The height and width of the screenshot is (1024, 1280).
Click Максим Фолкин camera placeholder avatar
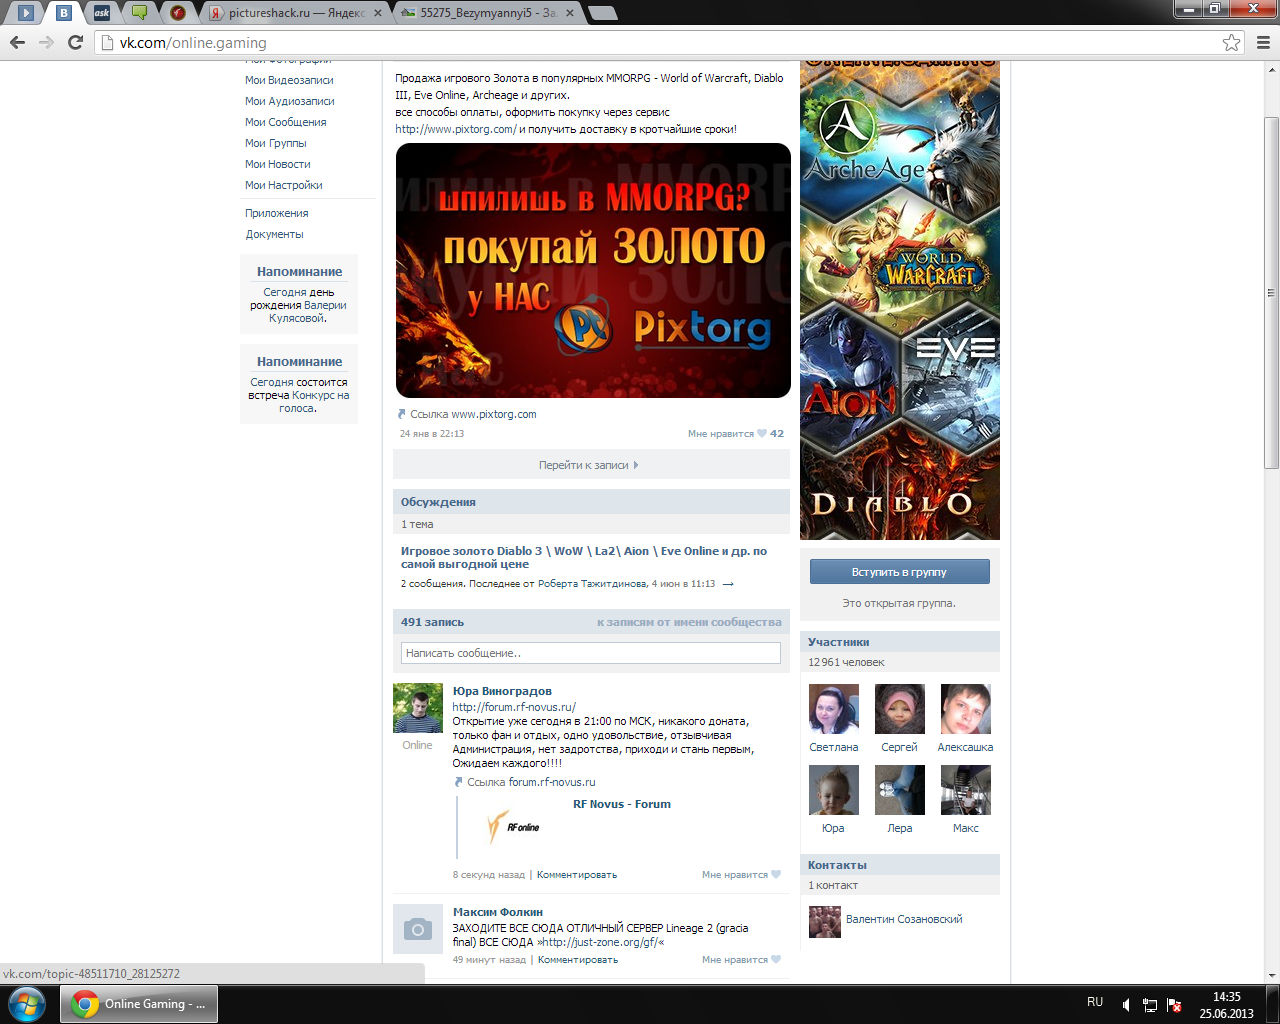click(x=418, y=930)
